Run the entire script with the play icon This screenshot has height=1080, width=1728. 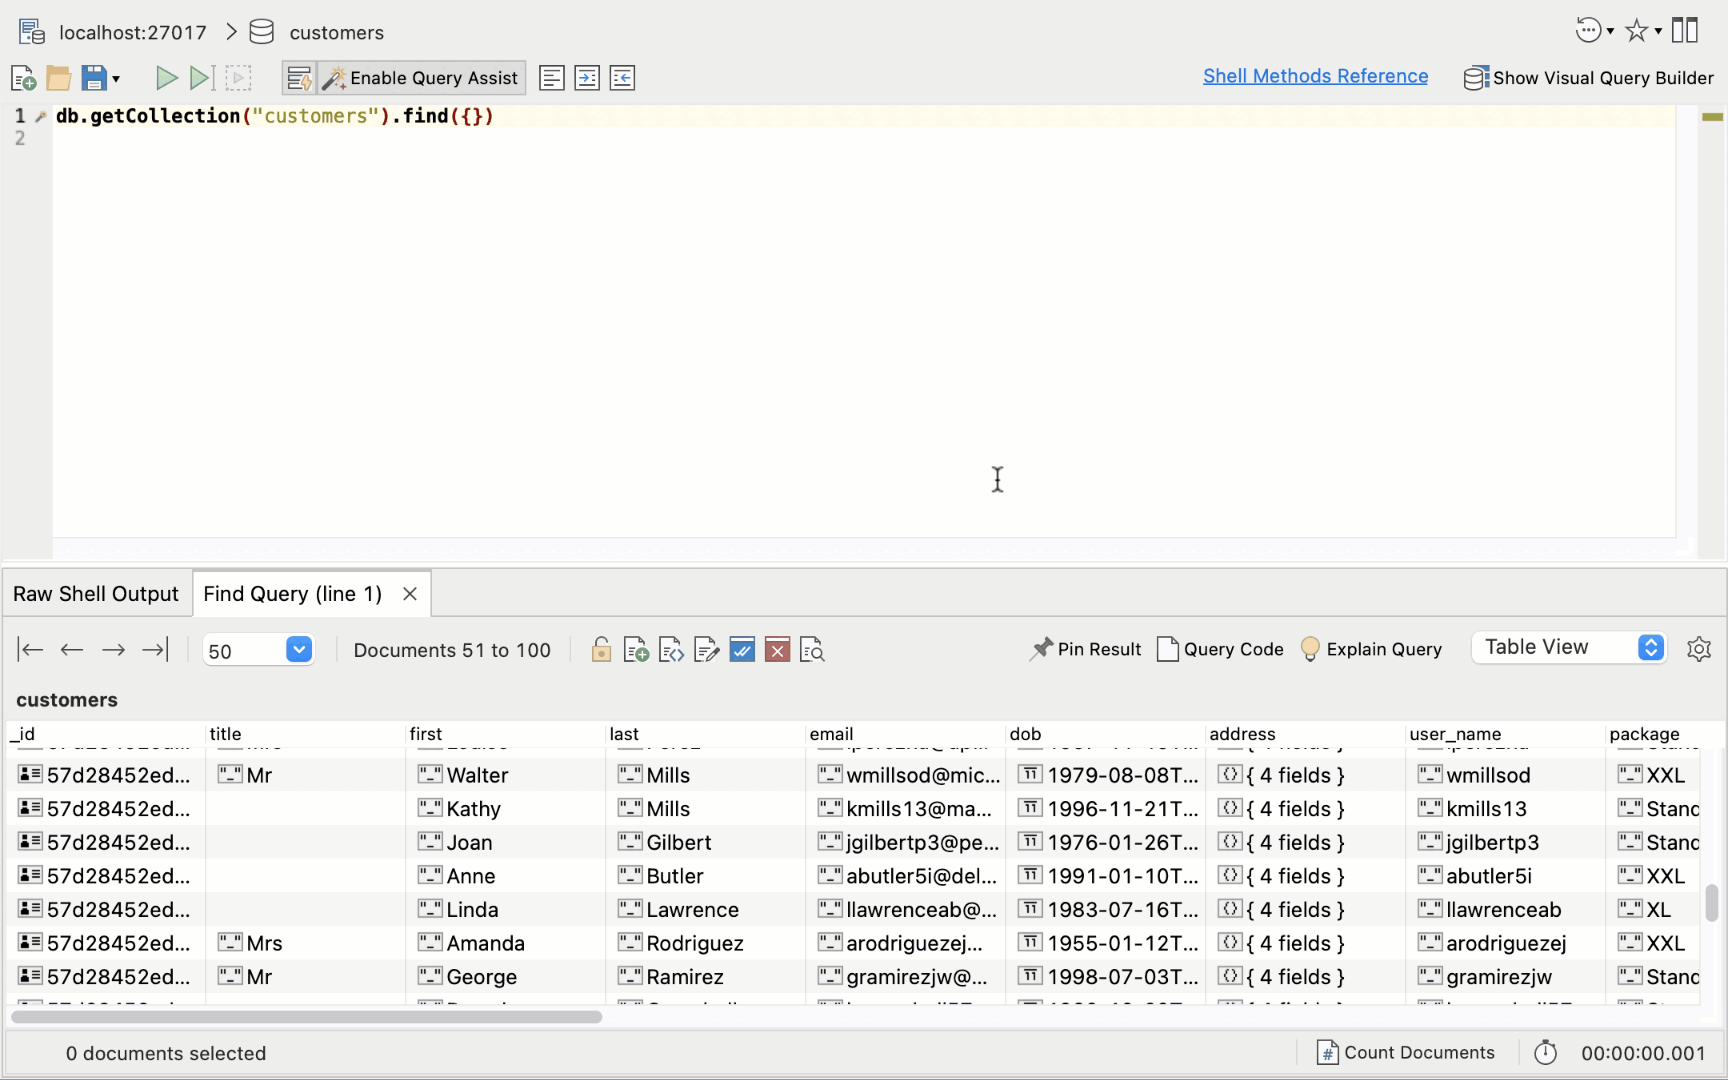(167, 78)
